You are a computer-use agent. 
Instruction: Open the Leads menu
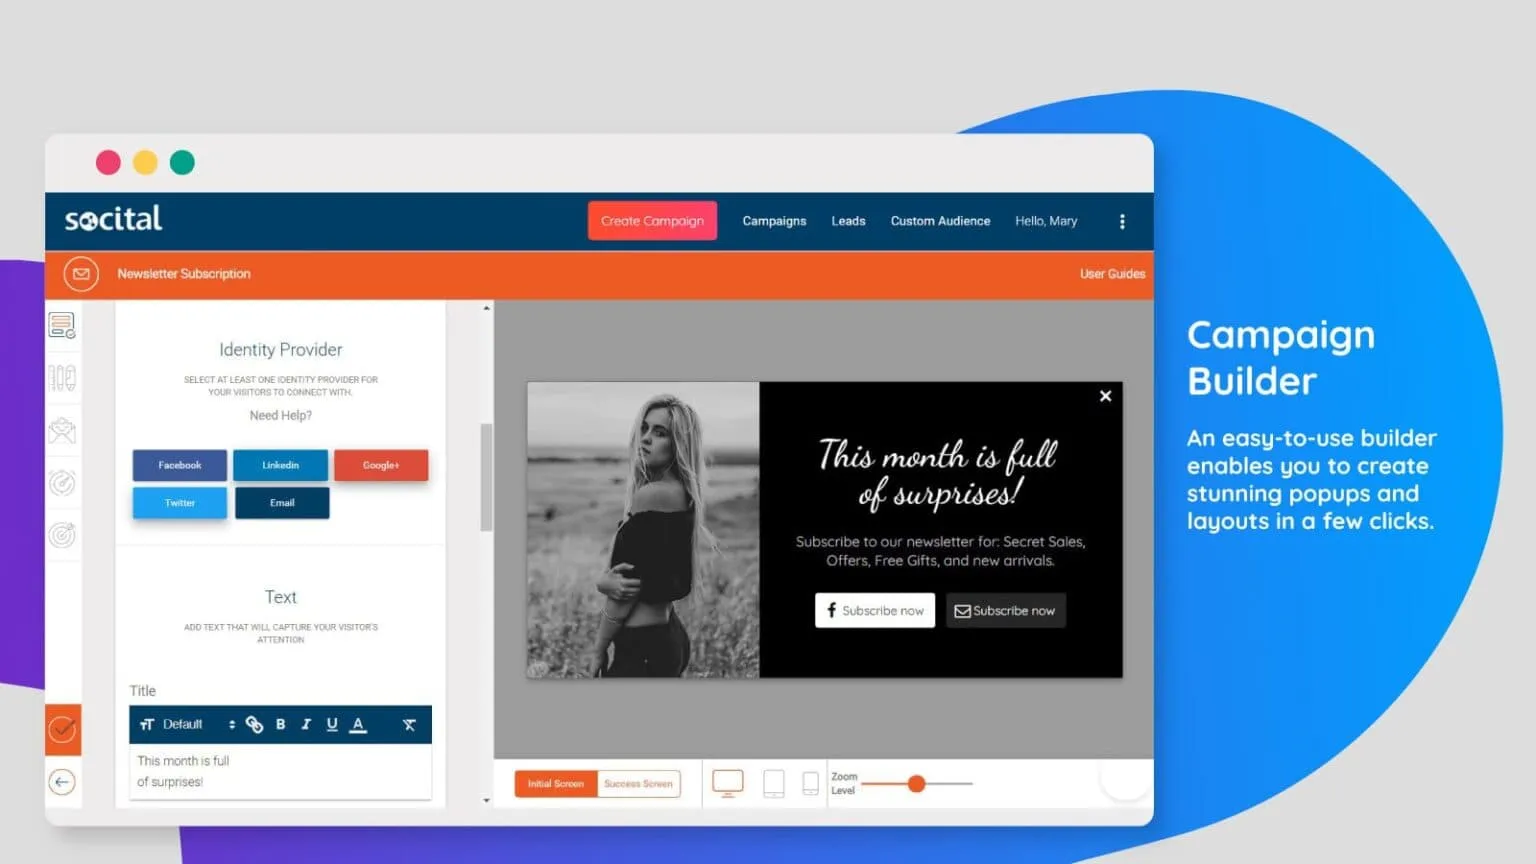click(848, 221)
